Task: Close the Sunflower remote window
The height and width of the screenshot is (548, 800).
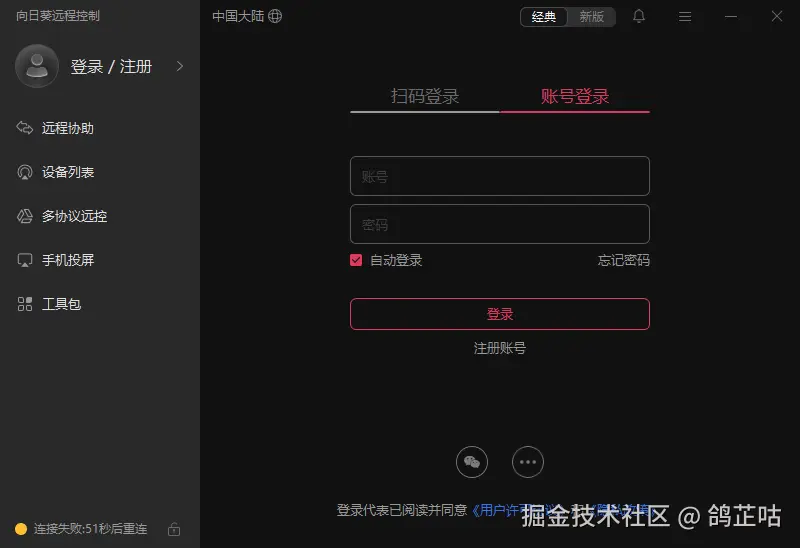Action: click(777, 16)
